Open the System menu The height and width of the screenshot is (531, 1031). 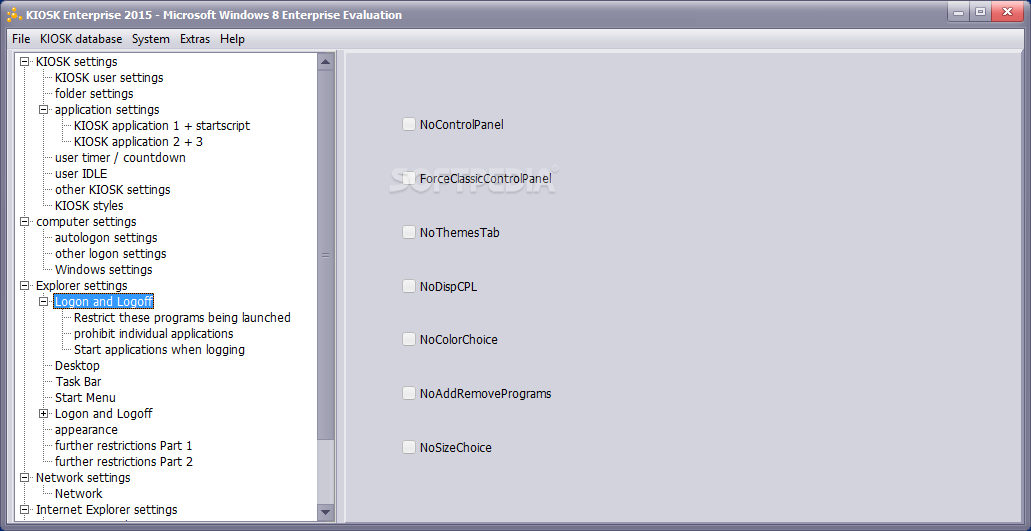151,39
